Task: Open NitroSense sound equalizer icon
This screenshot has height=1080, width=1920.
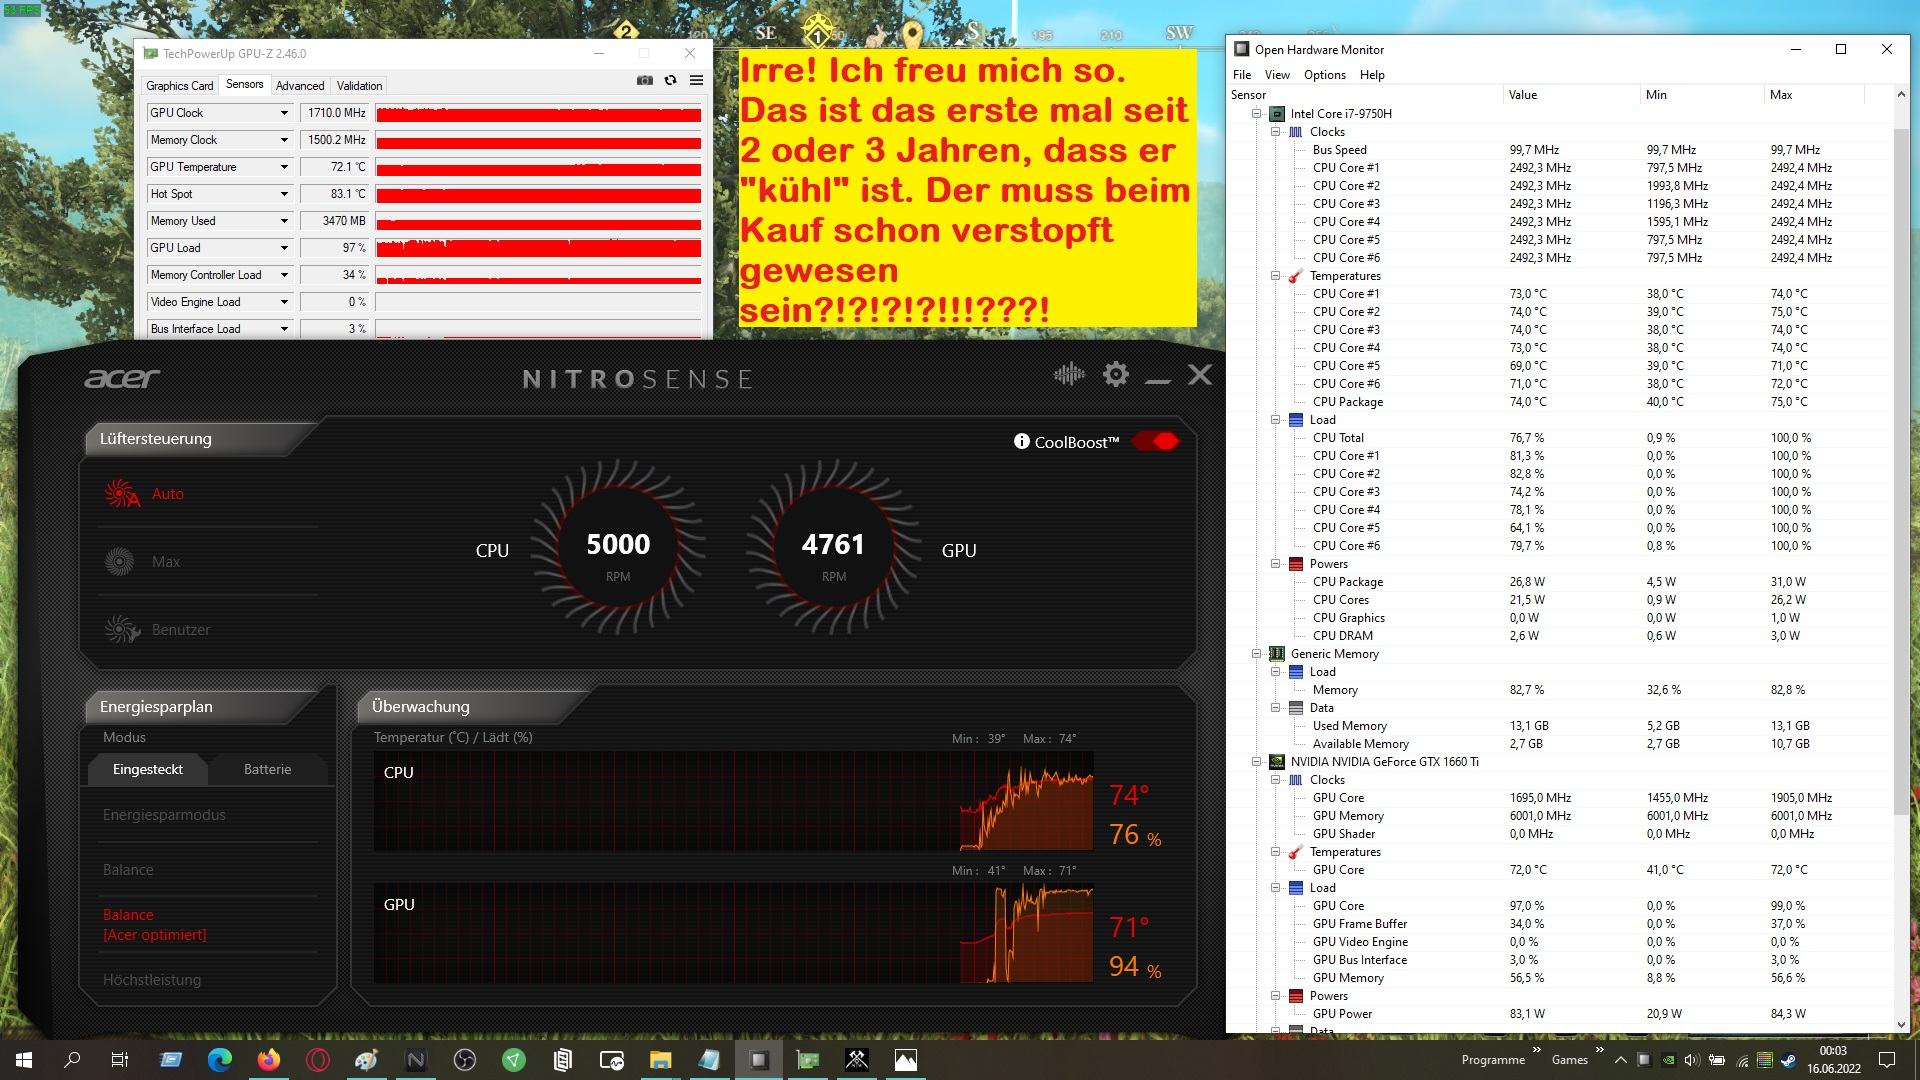Action: pos(1069,375)
